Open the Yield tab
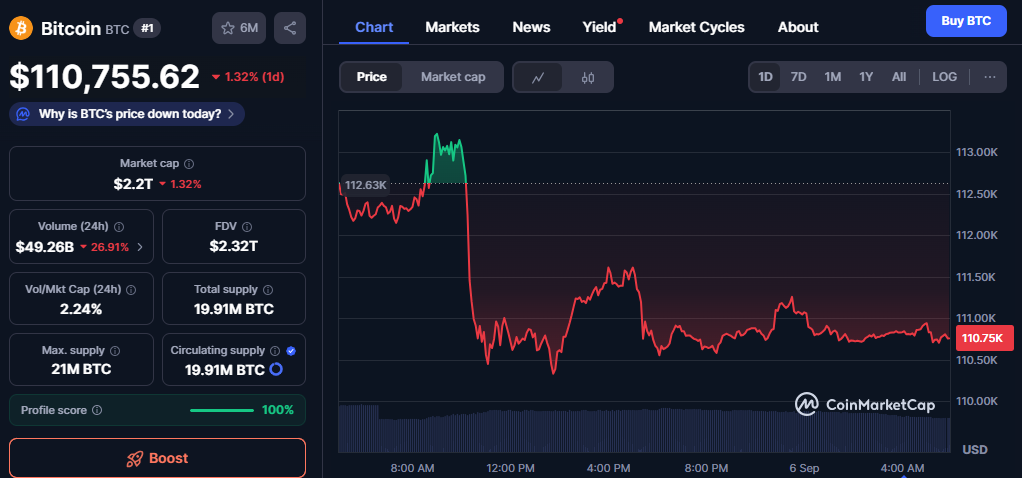The height and width of the screenshot is (478, 1022). (600, 27)
